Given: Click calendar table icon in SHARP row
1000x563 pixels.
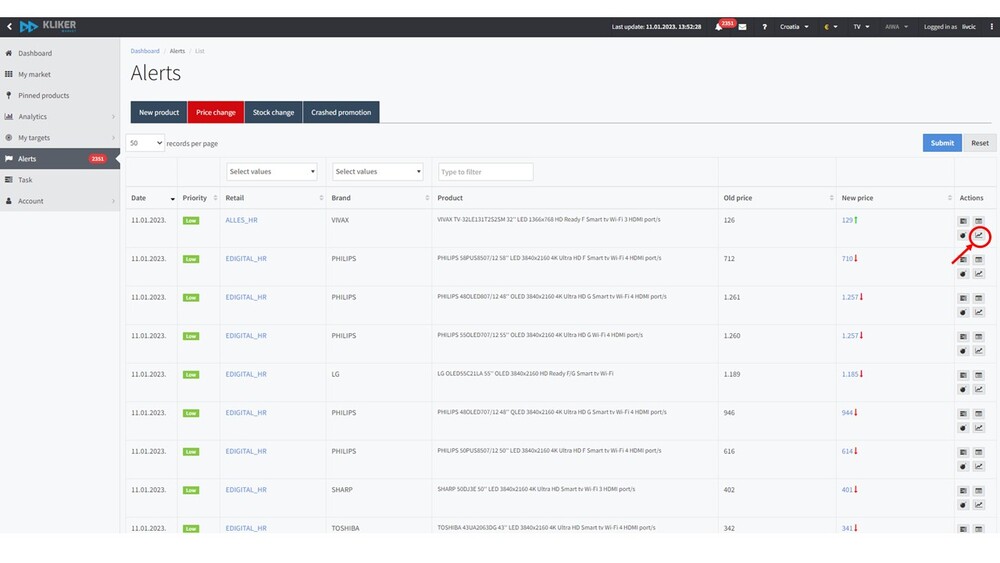Looking at the screenshot, I should tap(979, 491).
